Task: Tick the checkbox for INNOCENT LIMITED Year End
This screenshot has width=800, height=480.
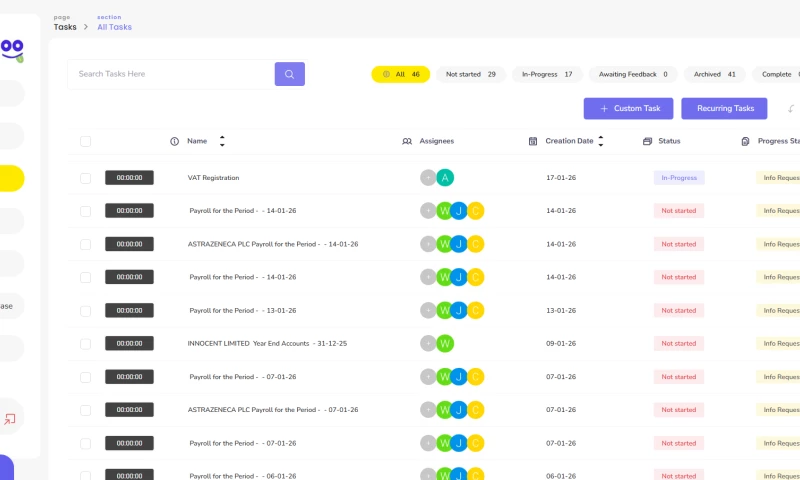Action: (85, 344)
